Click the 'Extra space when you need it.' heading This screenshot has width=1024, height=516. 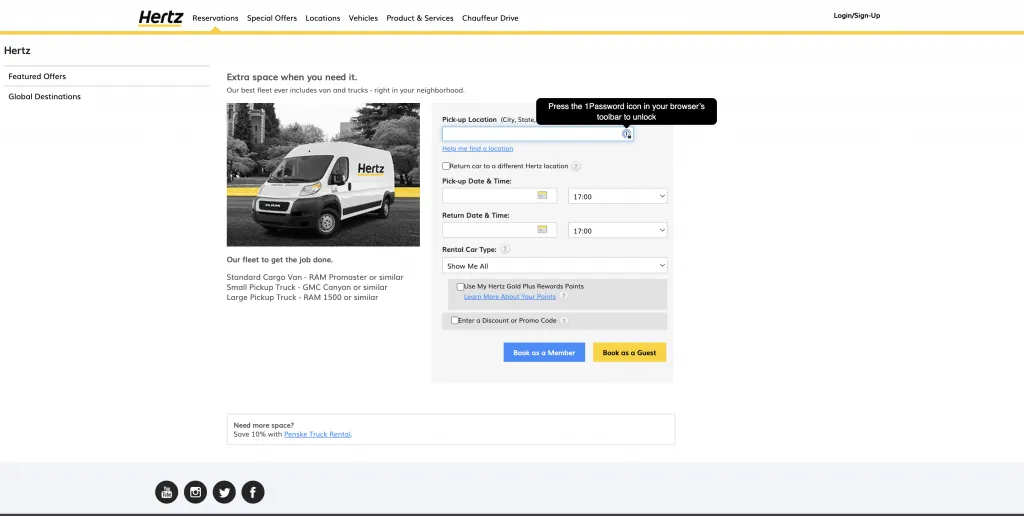292,77
